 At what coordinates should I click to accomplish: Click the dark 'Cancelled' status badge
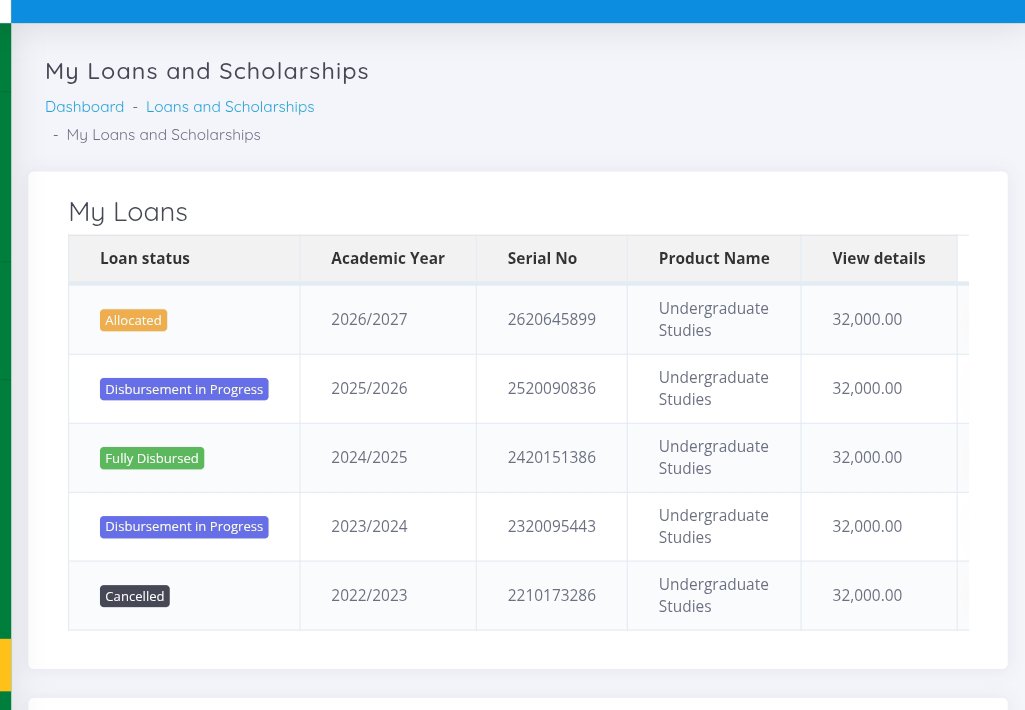tap(135, 596)
